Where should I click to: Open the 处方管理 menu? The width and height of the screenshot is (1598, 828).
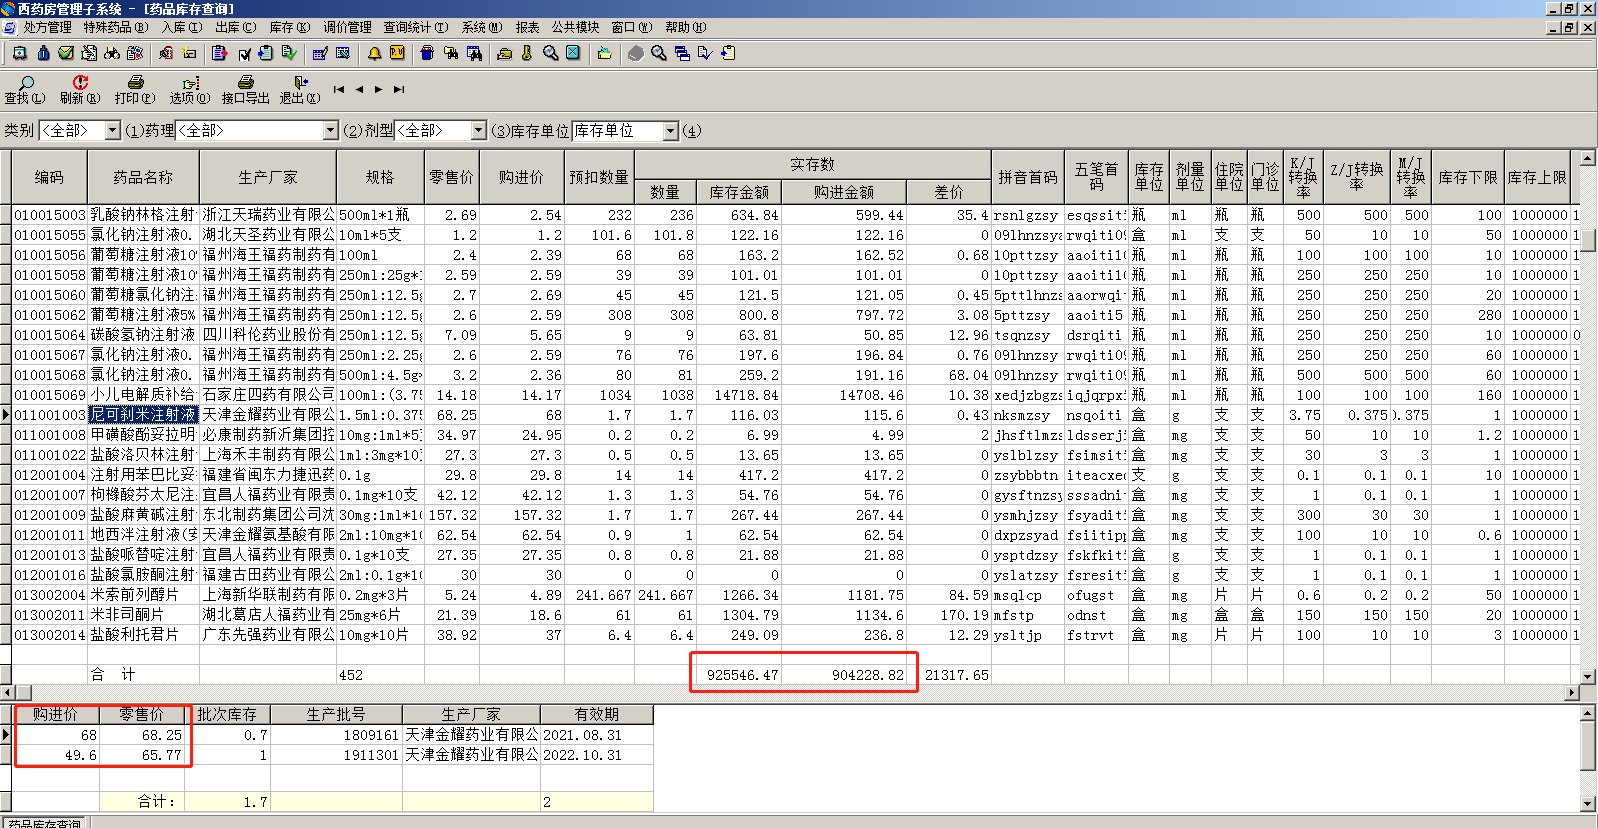click(x=46, y=27)
